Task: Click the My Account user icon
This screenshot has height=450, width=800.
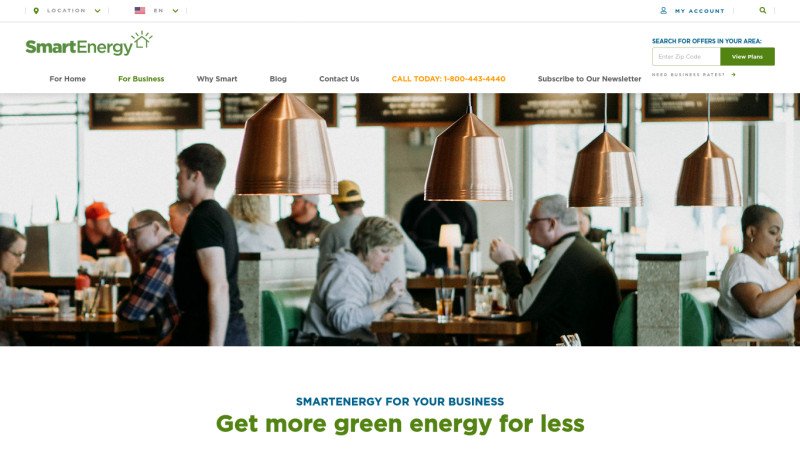Action: pyautogui.click(x=663, y=10)
